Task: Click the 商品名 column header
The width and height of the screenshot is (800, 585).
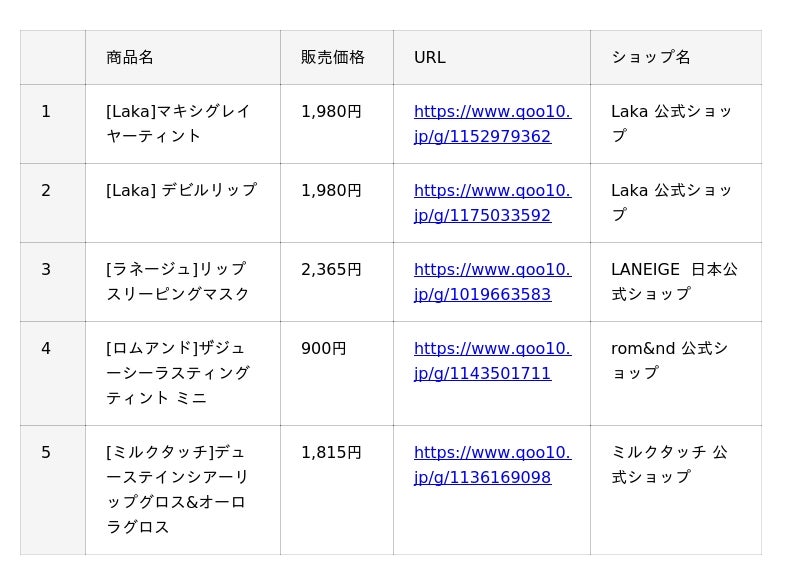Action: click(130, 58)
